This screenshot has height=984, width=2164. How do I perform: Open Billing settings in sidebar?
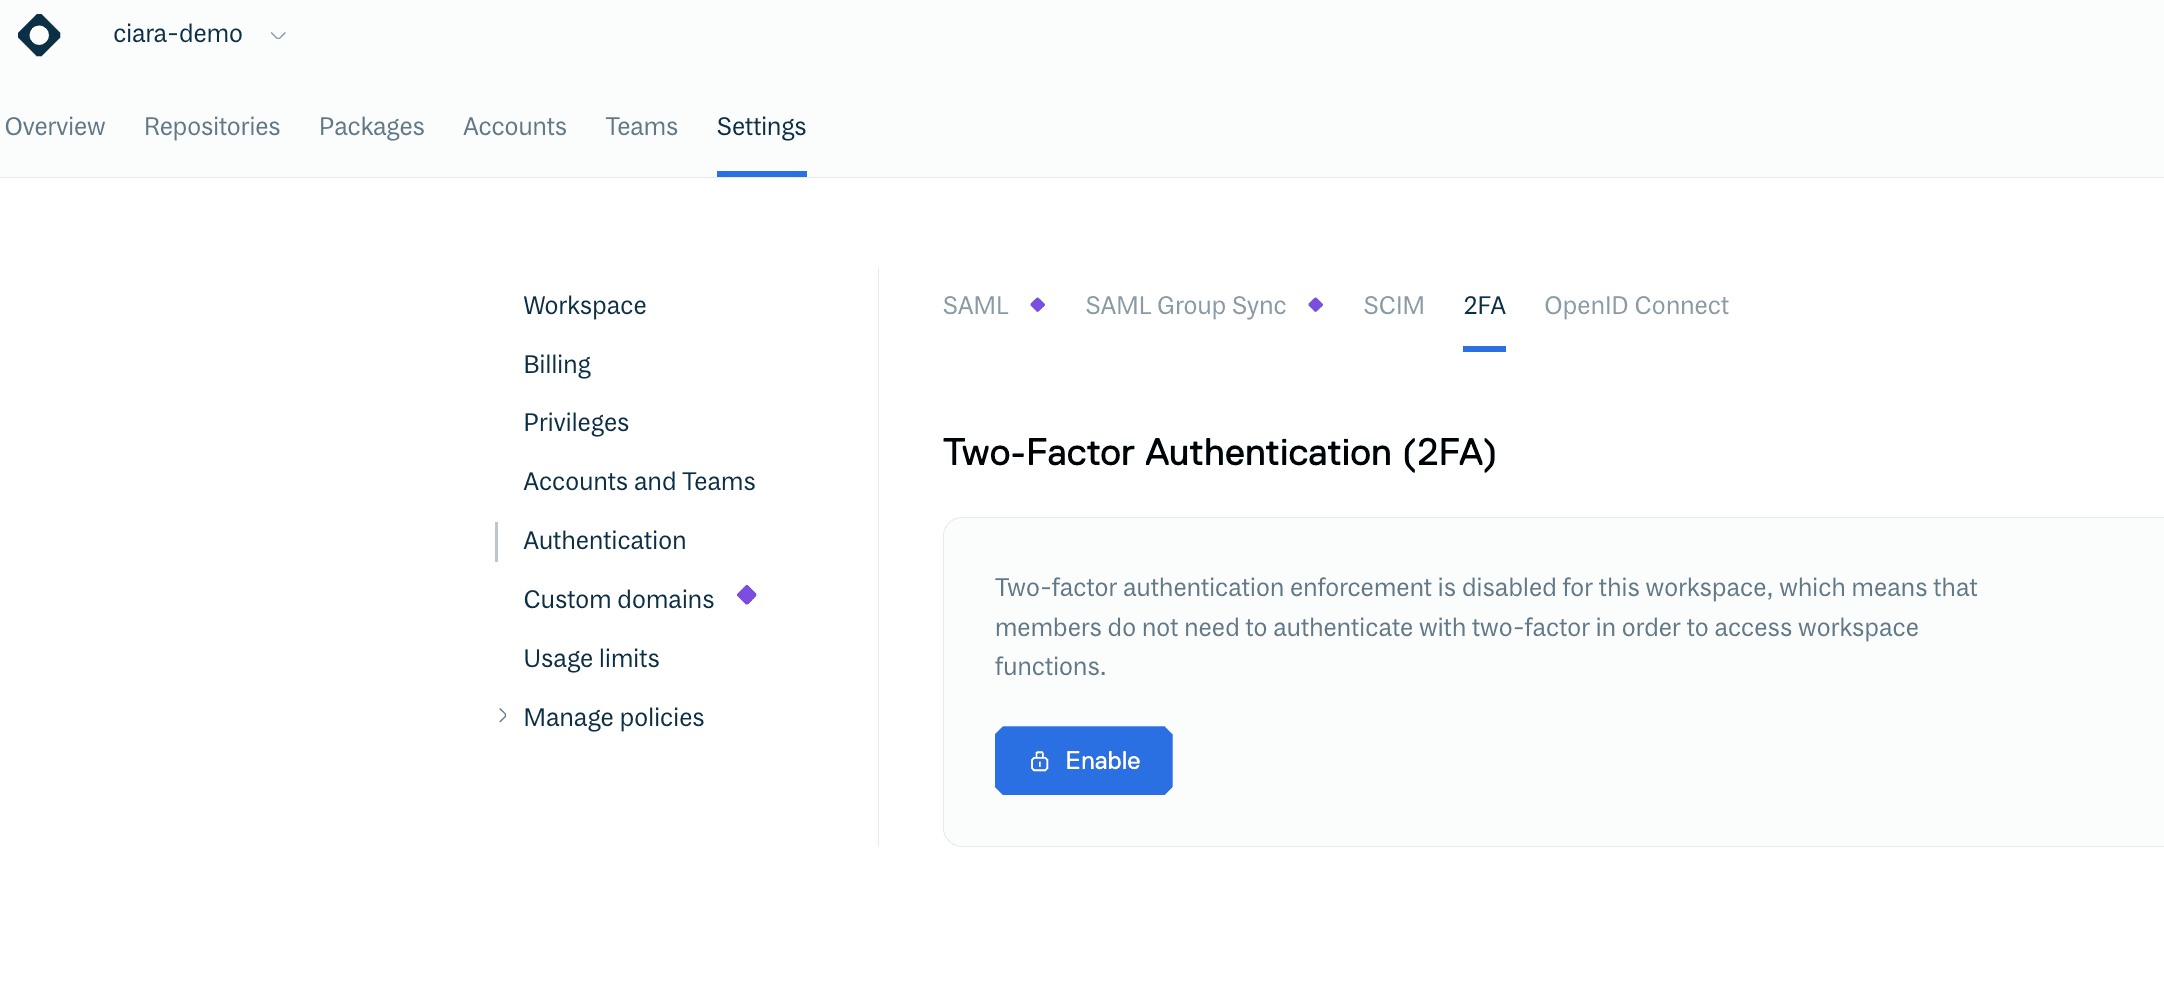point(557,364)
